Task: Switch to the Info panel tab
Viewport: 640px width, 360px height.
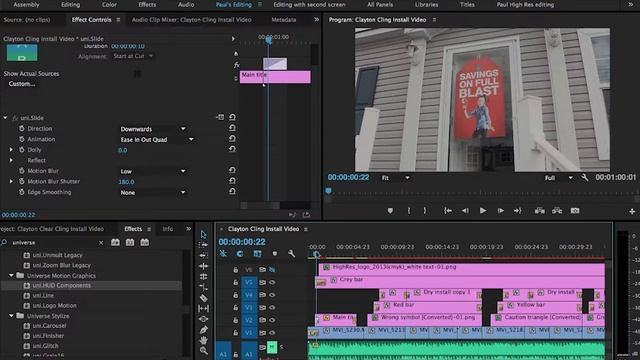Action: click(168, 229)
